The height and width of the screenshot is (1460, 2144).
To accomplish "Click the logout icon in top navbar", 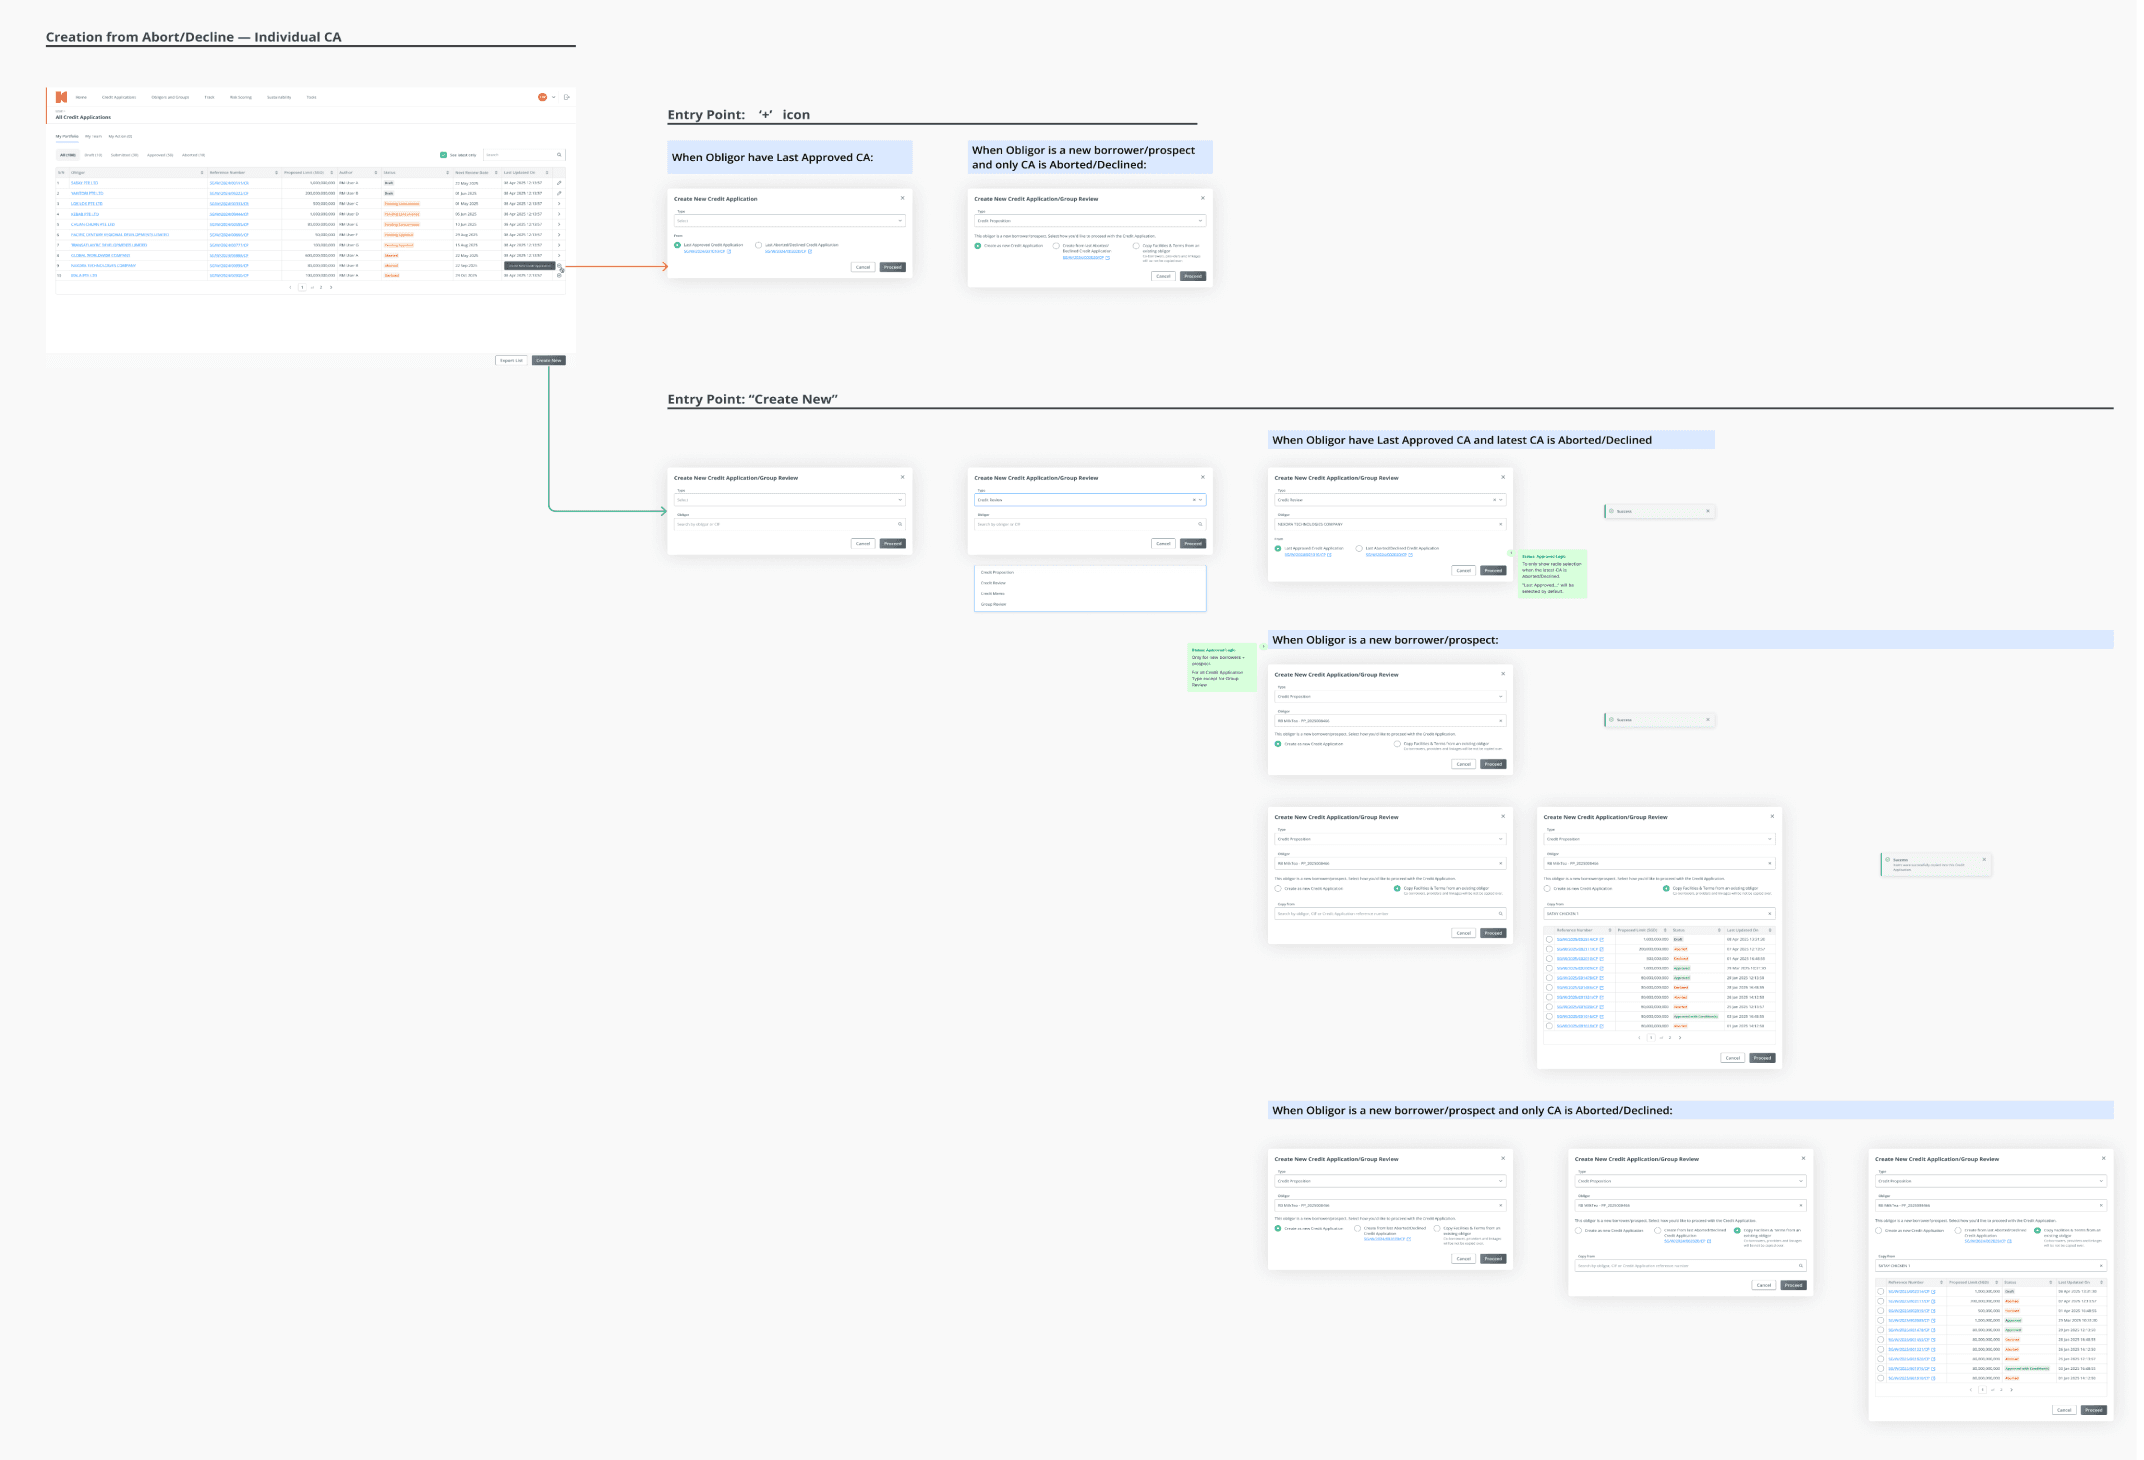I will (566, 97).
